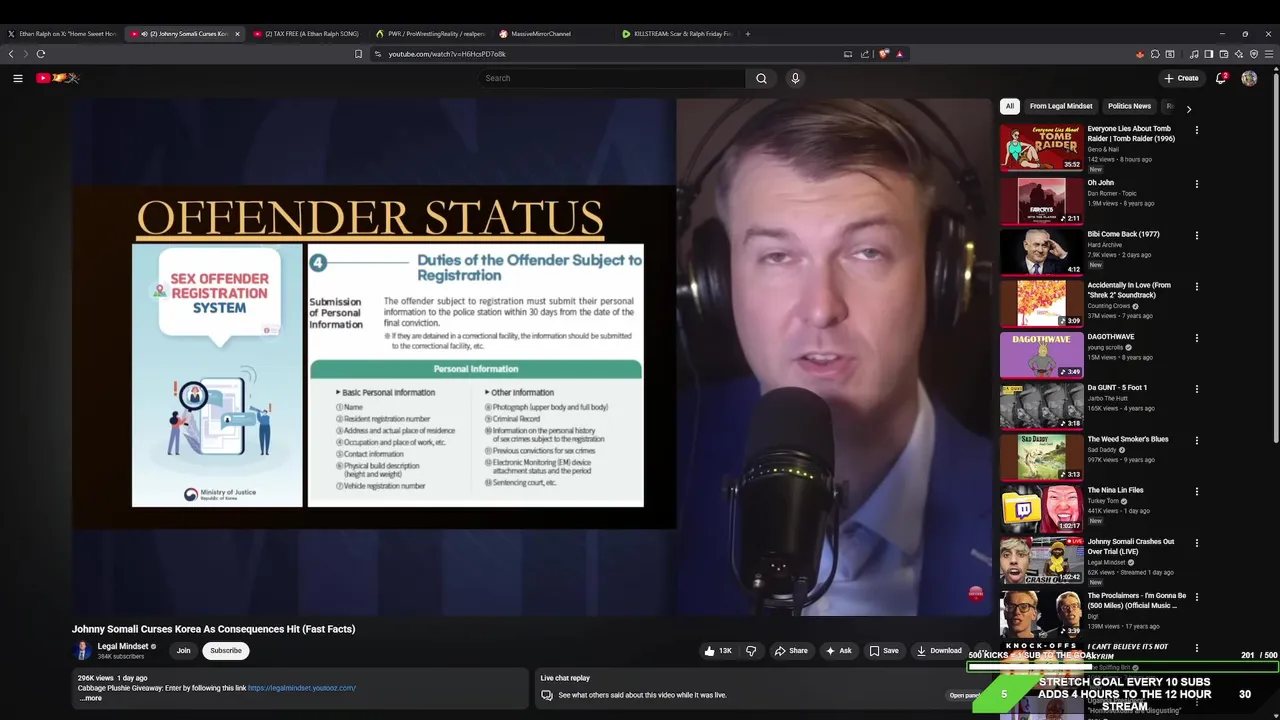Screen dimensions: 1280x720
Task: Switch to KILLSTREAM: Scar & Ralph tab
Action: coord(675,34)
